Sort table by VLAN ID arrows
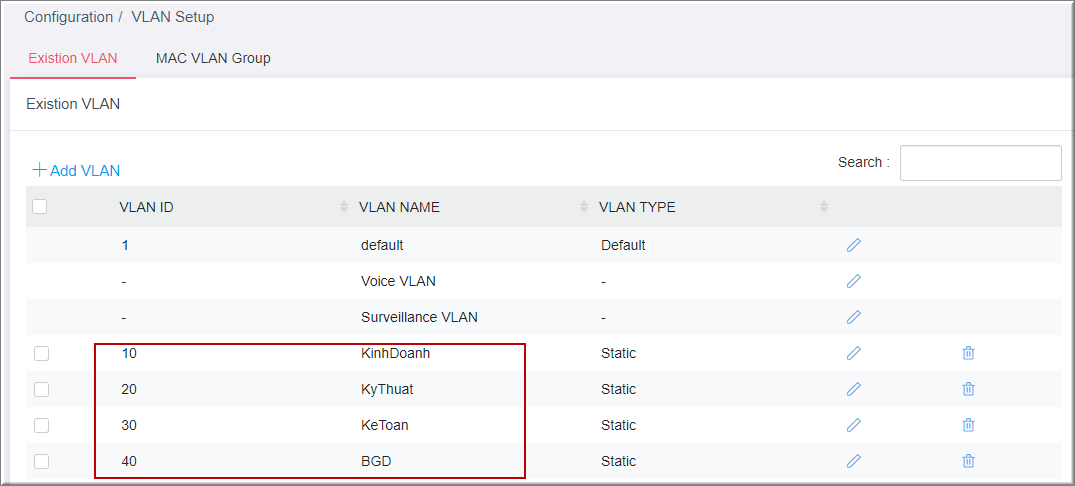Screen dimensions: 1075x486 (344, 207)
